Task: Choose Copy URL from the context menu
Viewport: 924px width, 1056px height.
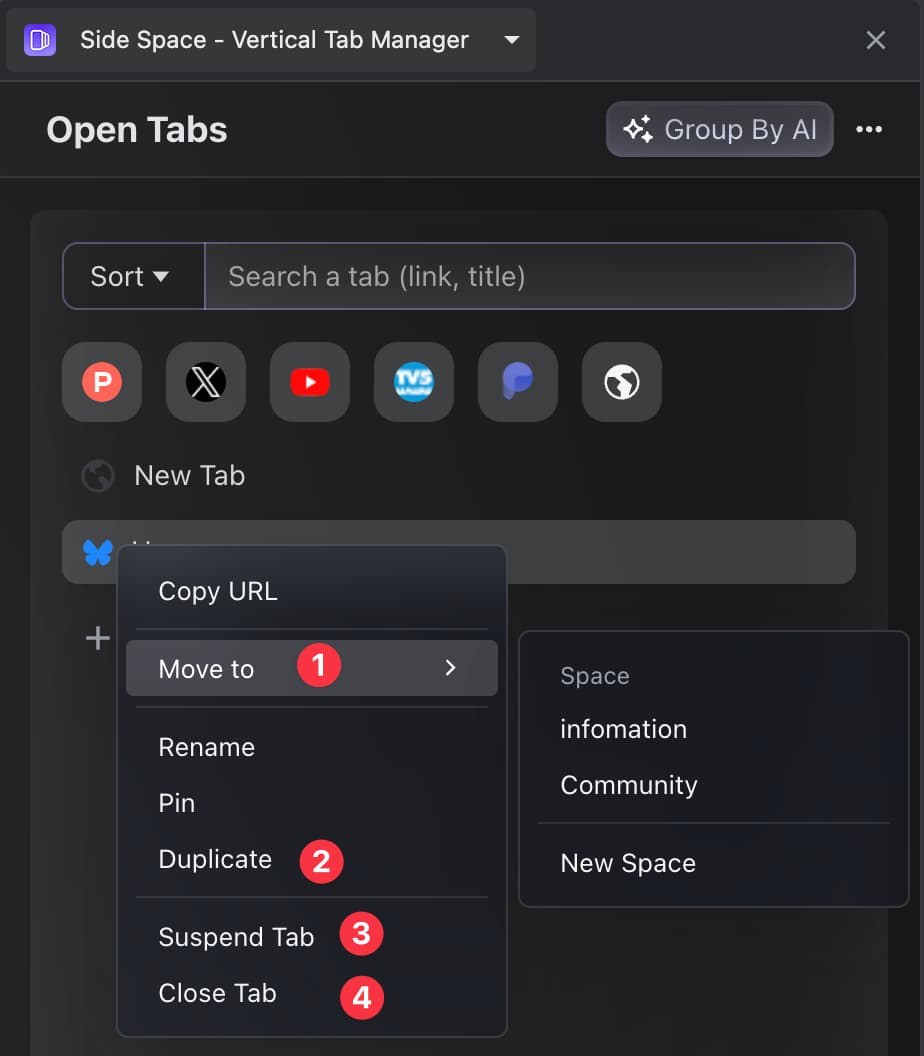Action: [x=217, y=591]
